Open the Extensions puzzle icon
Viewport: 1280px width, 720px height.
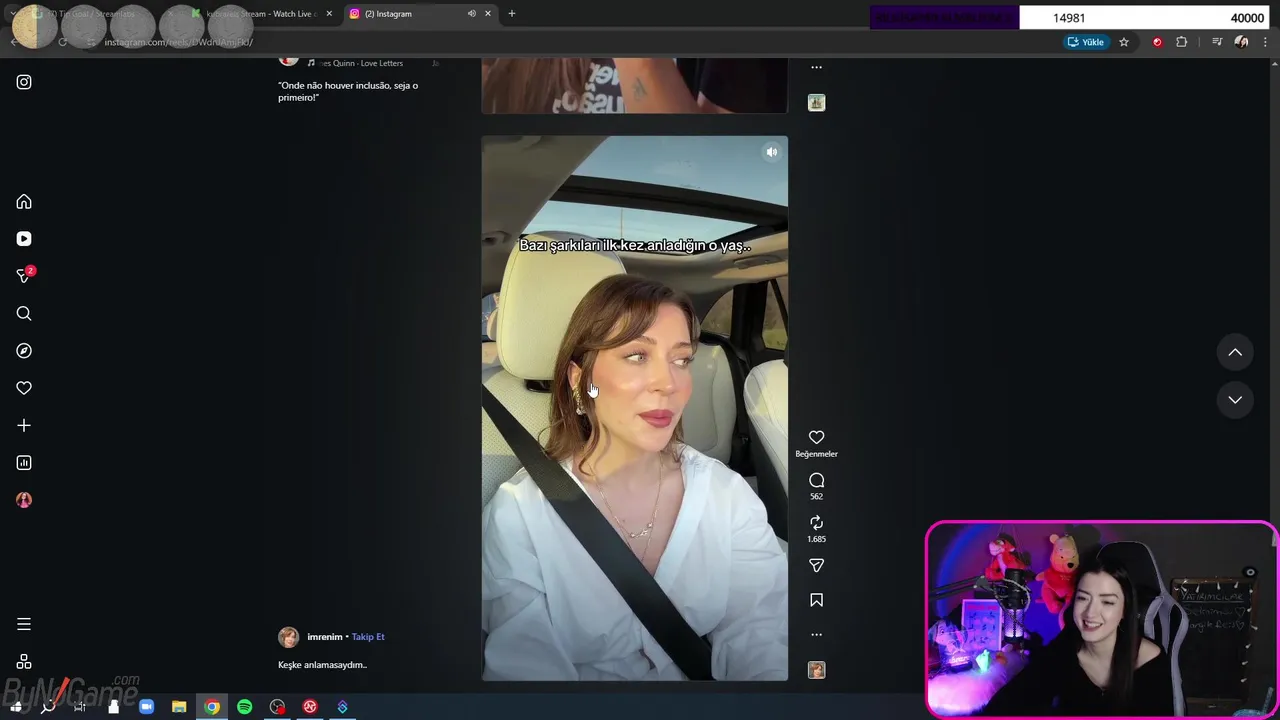pos(1182,42)
